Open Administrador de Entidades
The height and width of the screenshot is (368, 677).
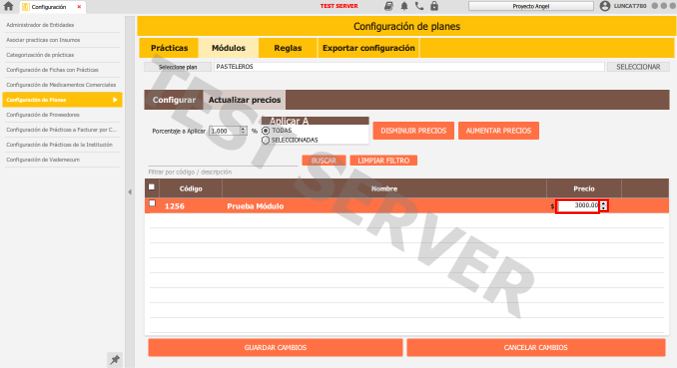(x=40, y=25)
